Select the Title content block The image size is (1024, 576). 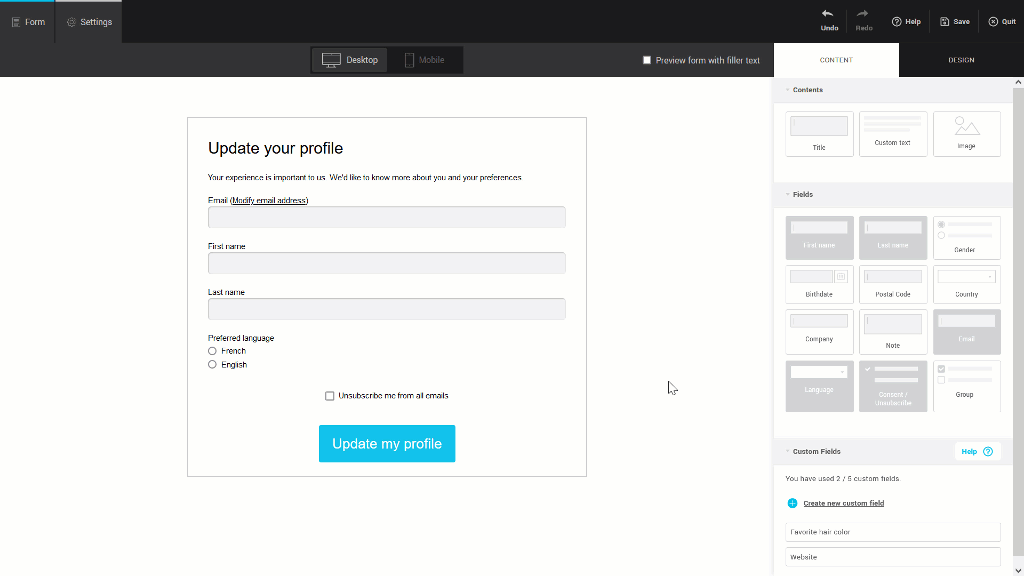[x=818, y=134]
